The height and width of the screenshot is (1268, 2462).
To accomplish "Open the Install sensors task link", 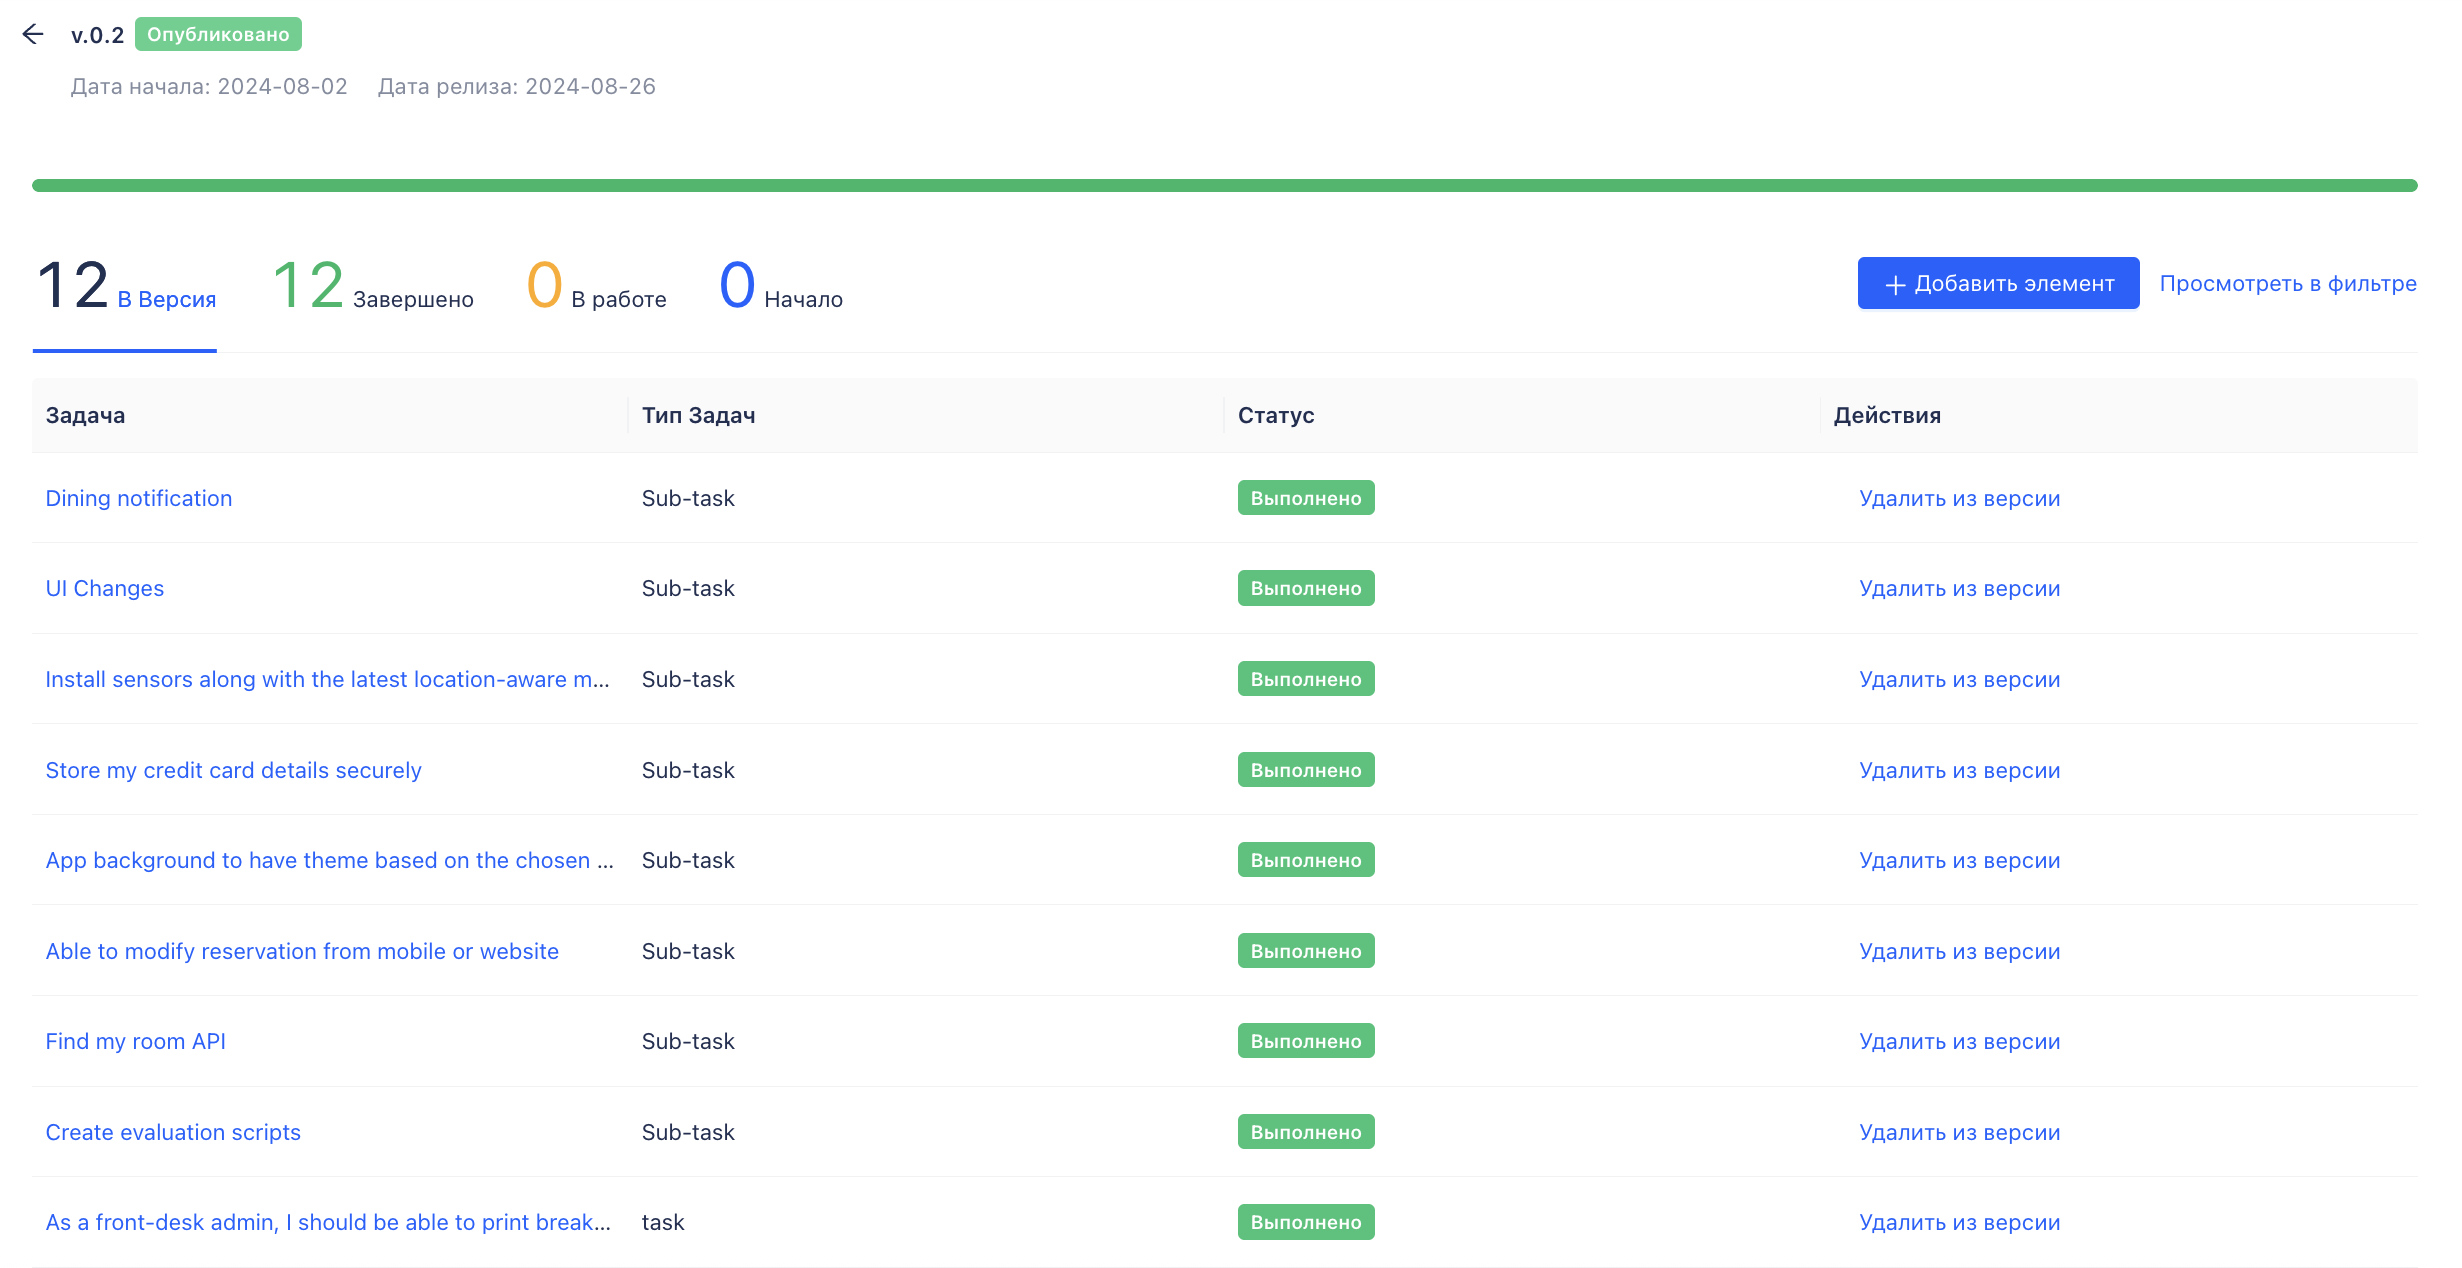I will click(327, 679).
